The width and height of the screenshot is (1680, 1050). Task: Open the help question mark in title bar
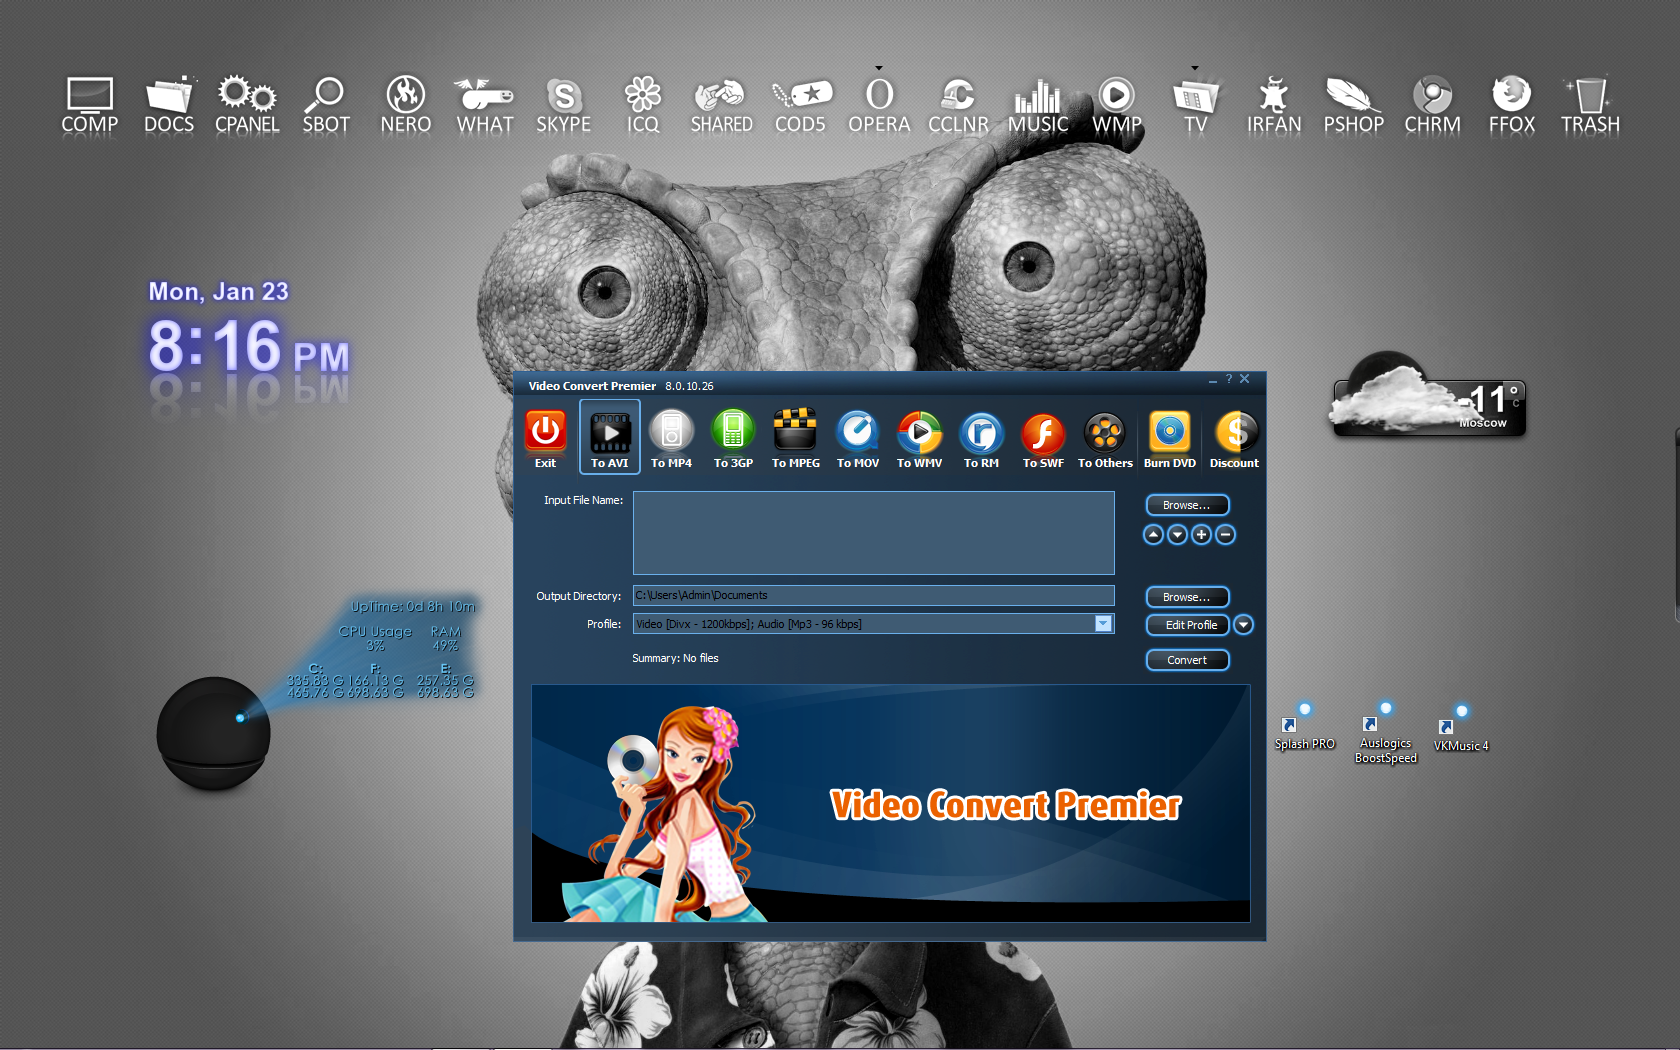1229,379
